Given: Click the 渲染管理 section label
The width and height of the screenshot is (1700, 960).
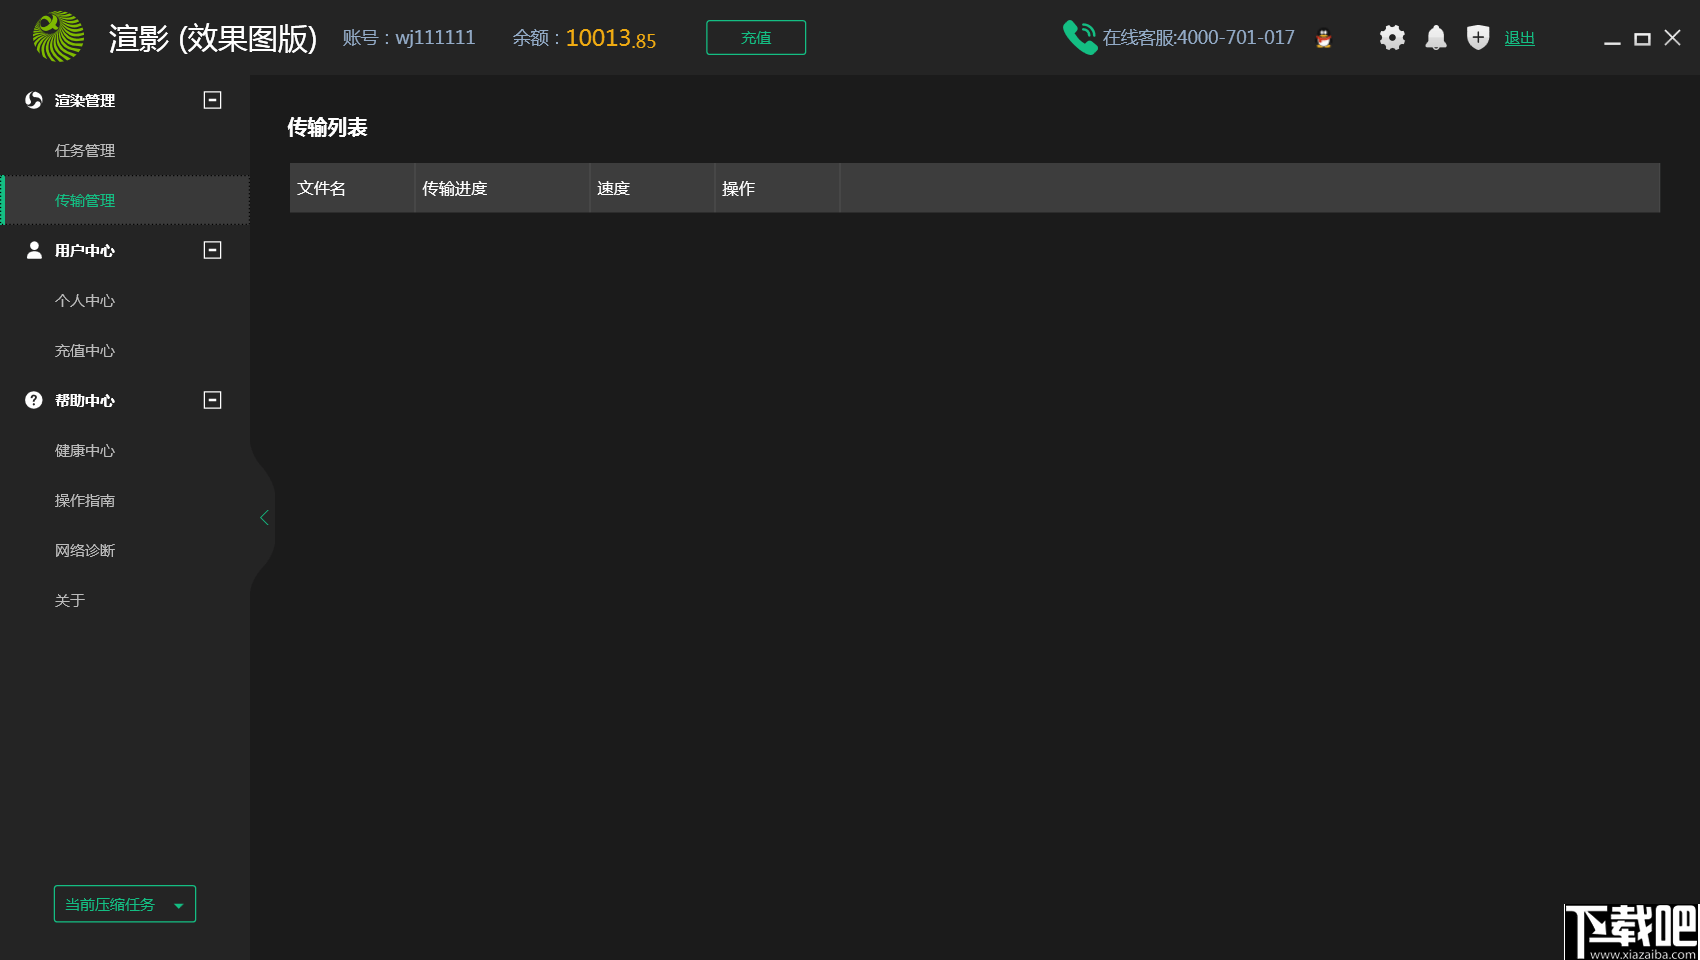Looking at the screenshot, I should coord(85,100).
